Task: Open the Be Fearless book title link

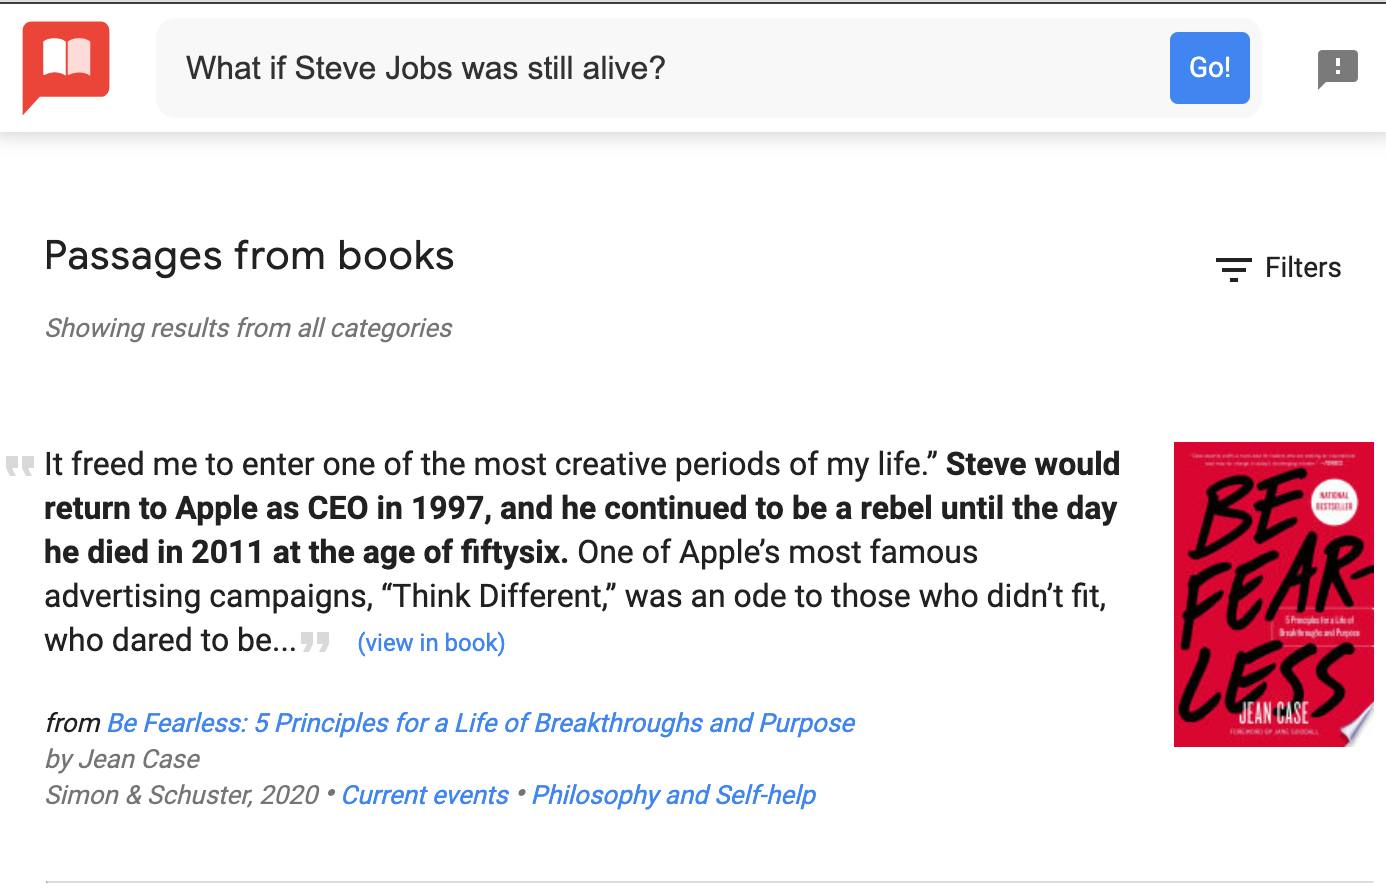Action: (x=480, y=723)
